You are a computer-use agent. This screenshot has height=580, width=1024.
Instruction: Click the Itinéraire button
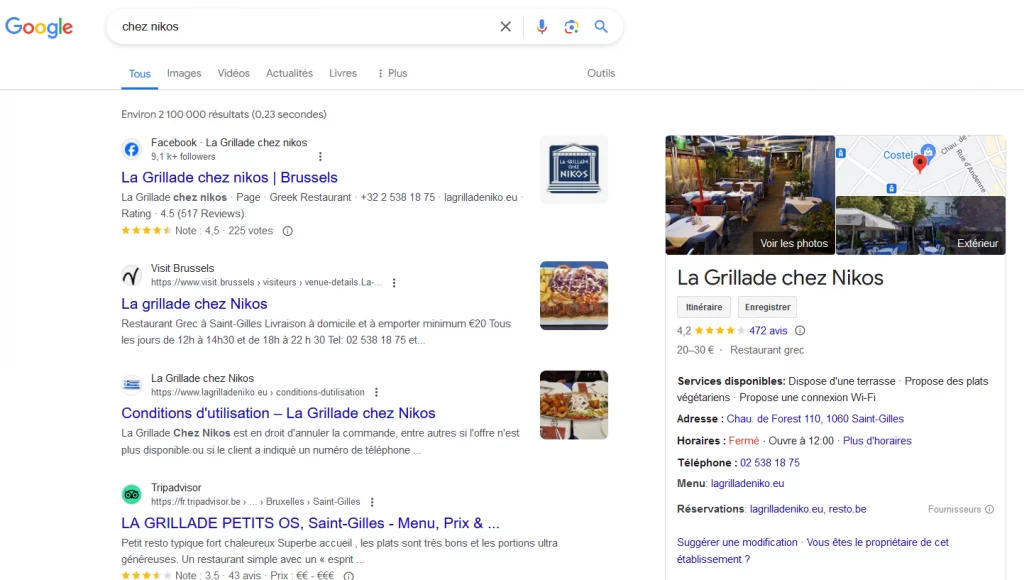(704, 307)
